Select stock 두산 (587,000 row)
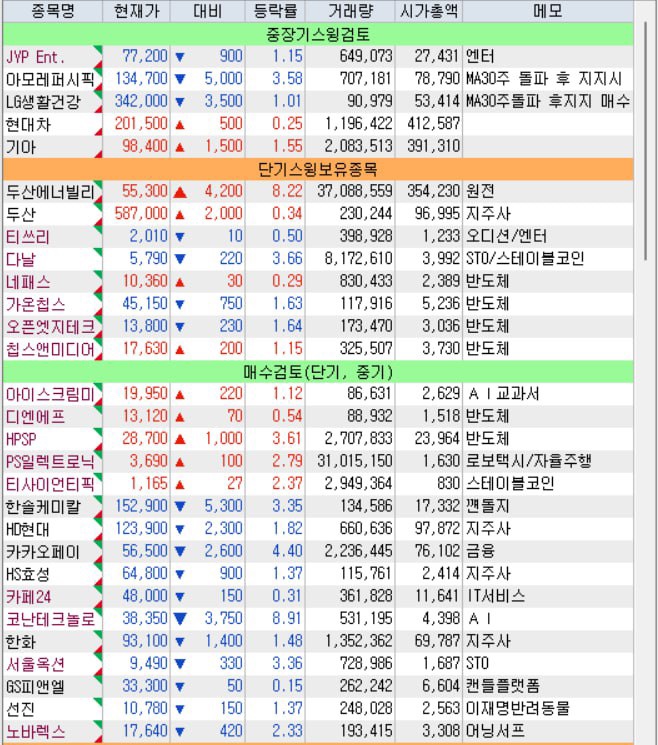The width and height of the screenshot is (658, 745). tap(52, 214)
